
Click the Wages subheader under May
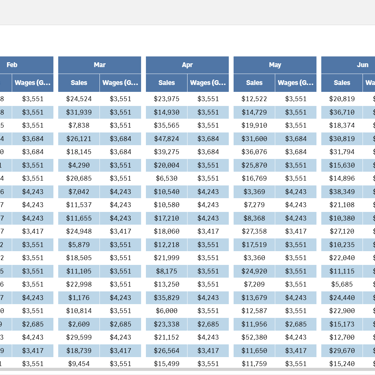pyautogui.click(x=296, y=83)
